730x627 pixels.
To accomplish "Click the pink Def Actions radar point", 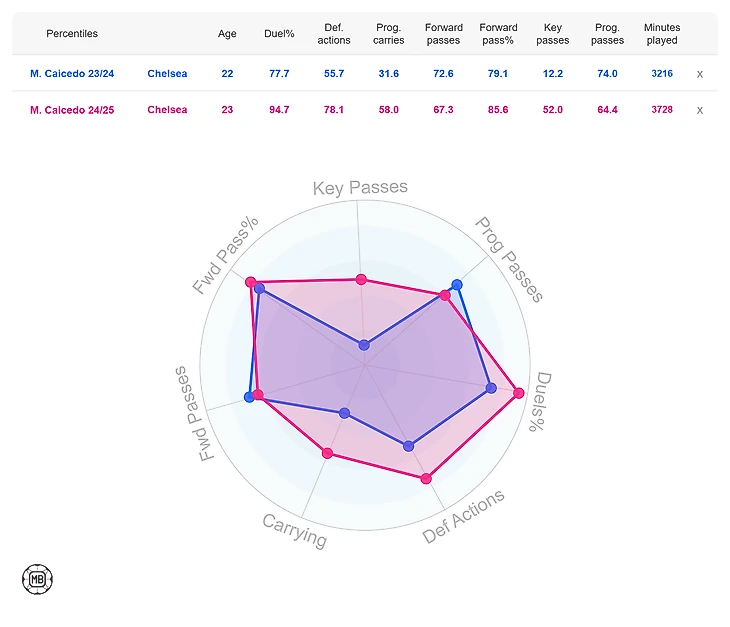I will click(x=426, y=479).
